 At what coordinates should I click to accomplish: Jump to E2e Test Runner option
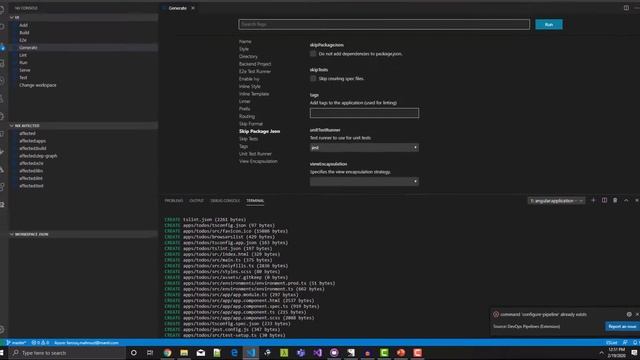coord(255,71)
